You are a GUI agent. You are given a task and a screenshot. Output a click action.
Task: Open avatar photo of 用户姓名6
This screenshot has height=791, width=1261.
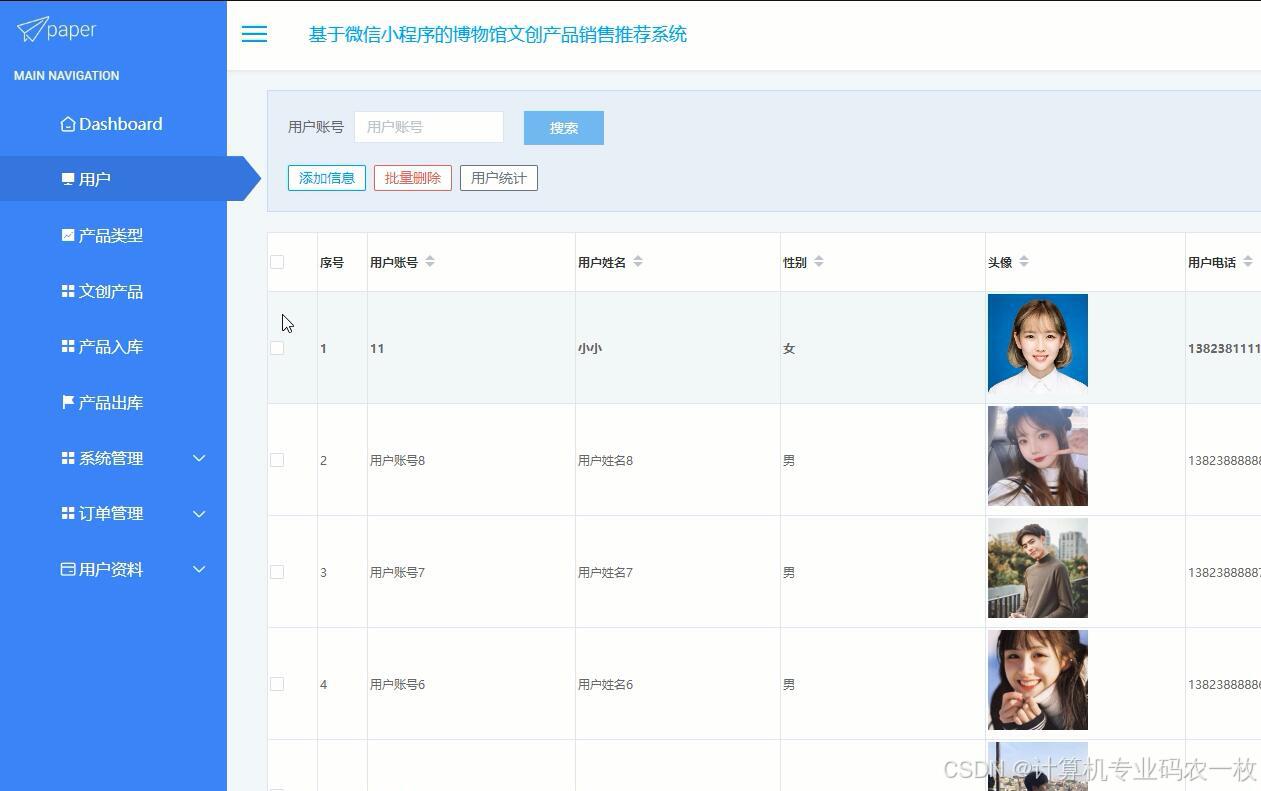point(1038,680)
